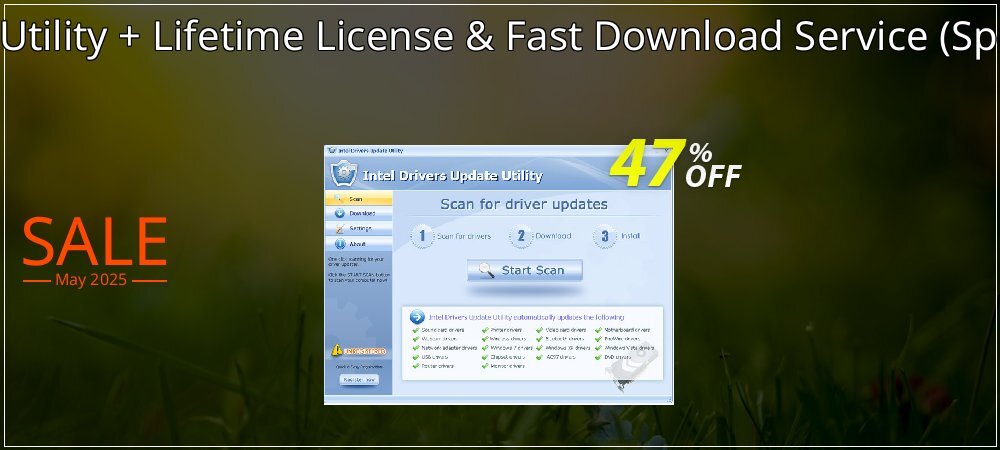Click the orange SALE text
The height and width of the screenshot is (450, 1000).
(x=95, y=242)
